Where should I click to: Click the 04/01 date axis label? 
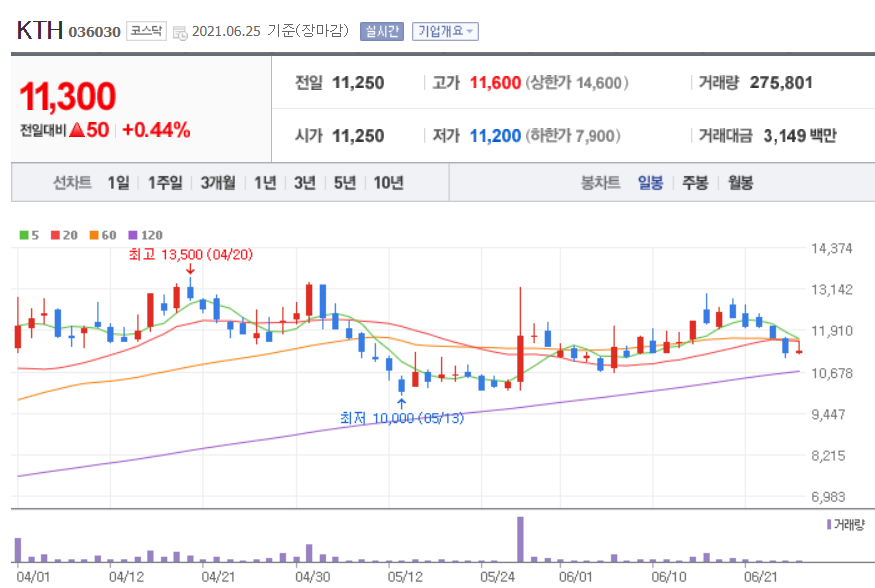pos(33,576)
